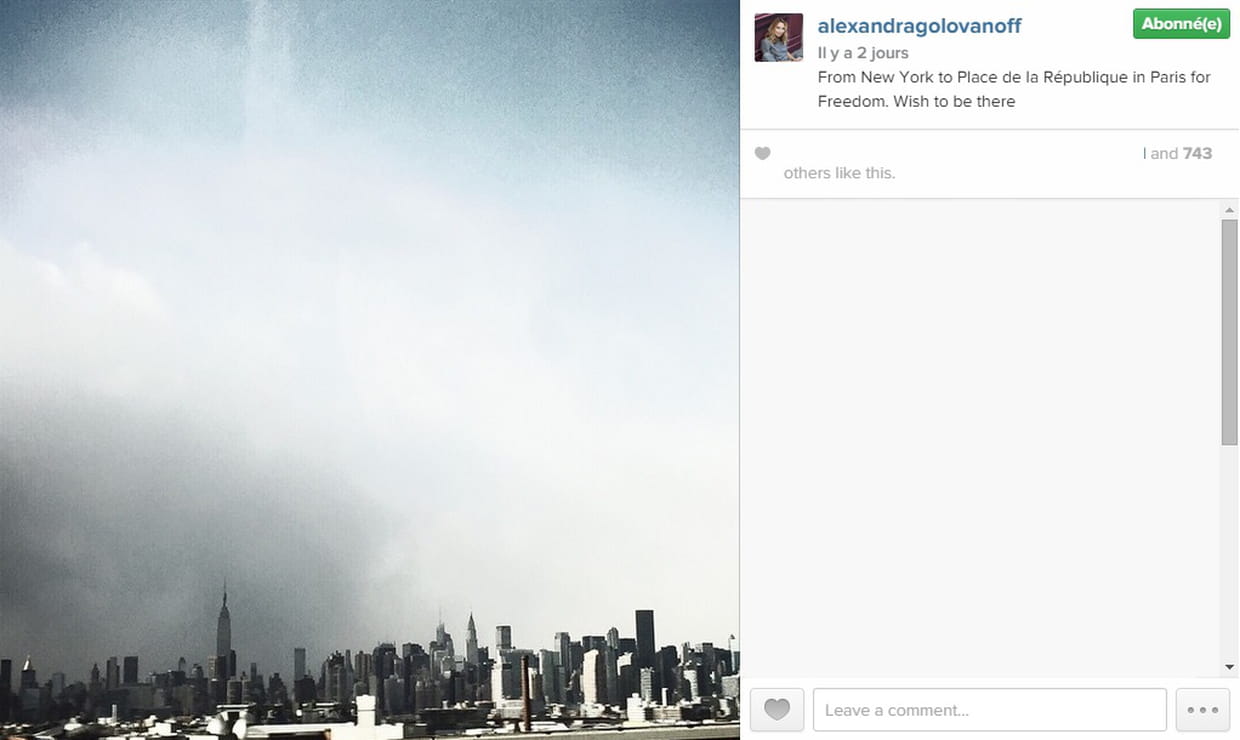Like the post with the heart button
The image size is (1240, 740).
(777, 710)
